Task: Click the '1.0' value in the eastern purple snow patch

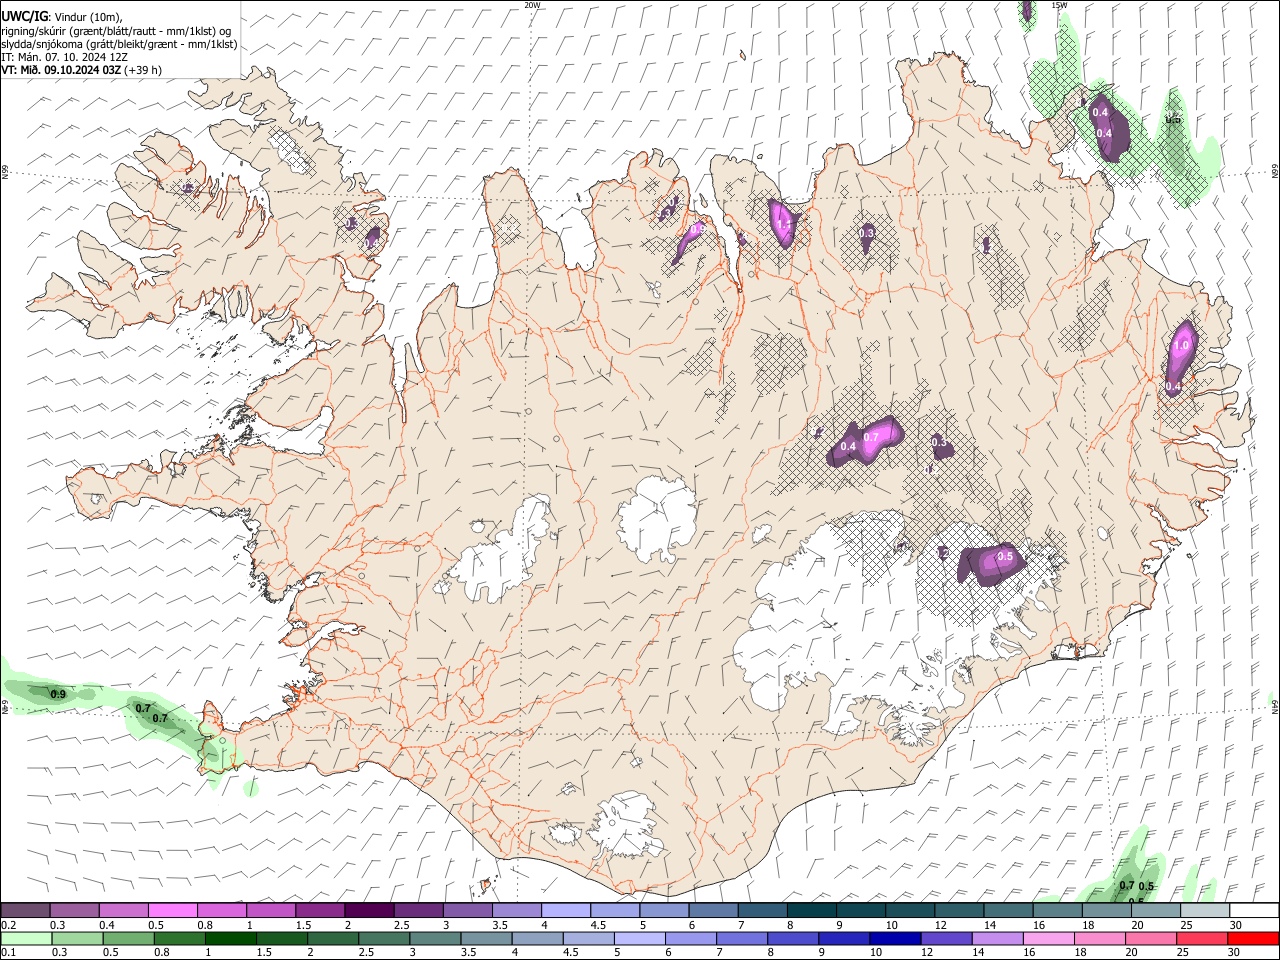Action: (1181, 345)
